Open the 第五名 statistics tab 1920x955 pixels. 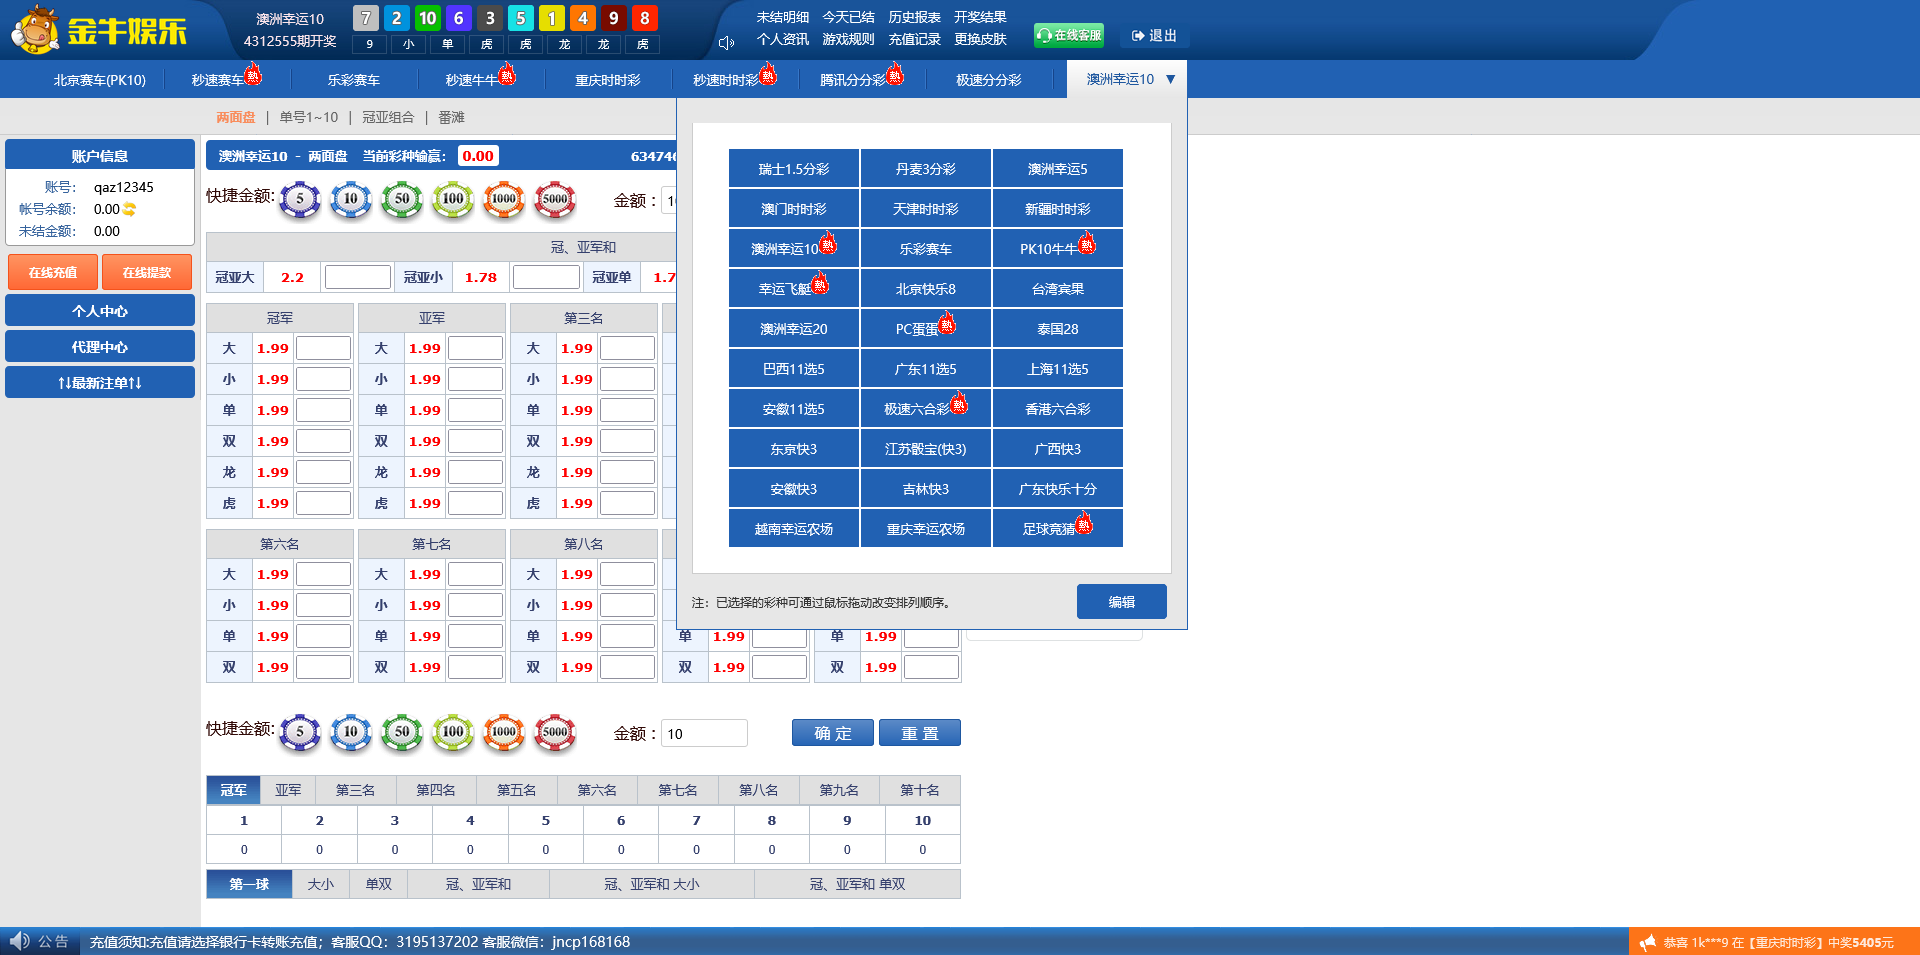click(x=516, y=790)
